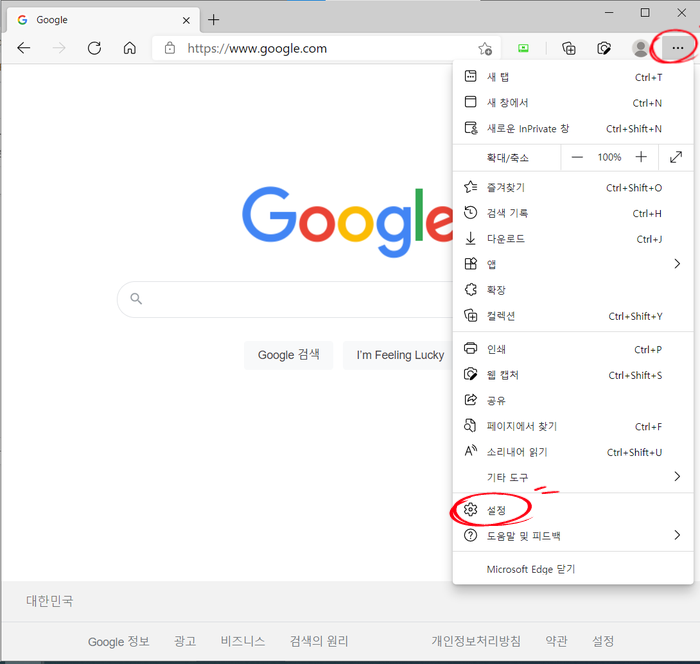This screenshot has height=664, width=700.
Task: Click the Google logo image
Action: coord(347,221)
